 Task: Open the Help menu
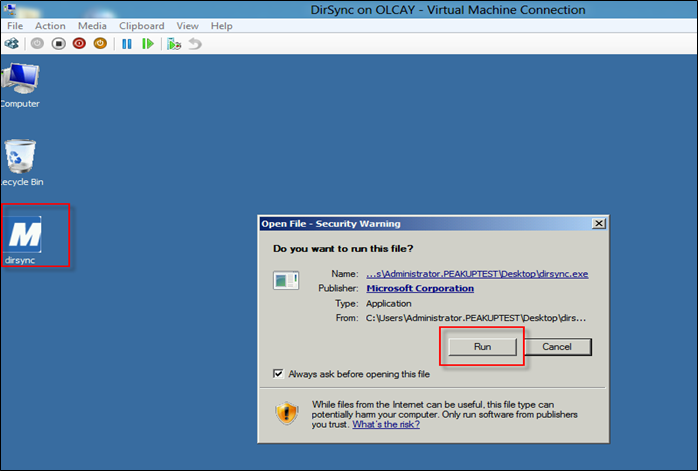click(222, 26)
